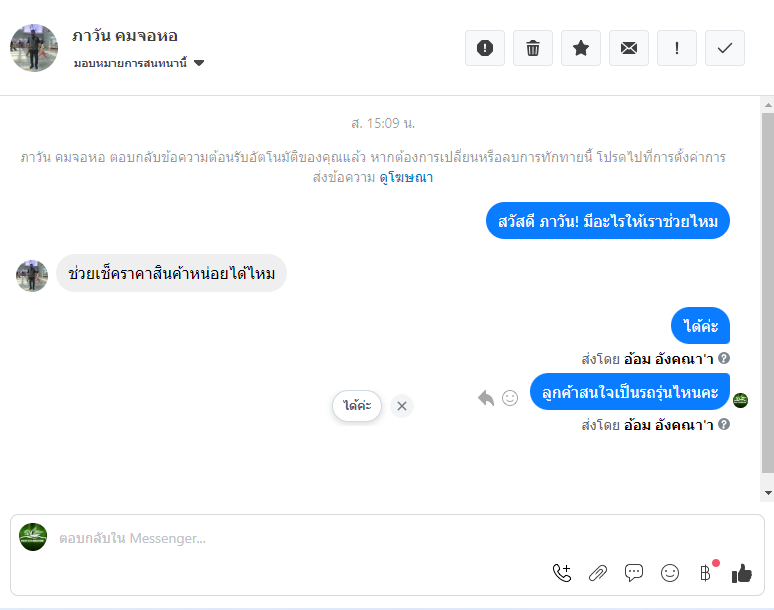
Task: Delete conversation with the trash icon
Action: (533, 48)
